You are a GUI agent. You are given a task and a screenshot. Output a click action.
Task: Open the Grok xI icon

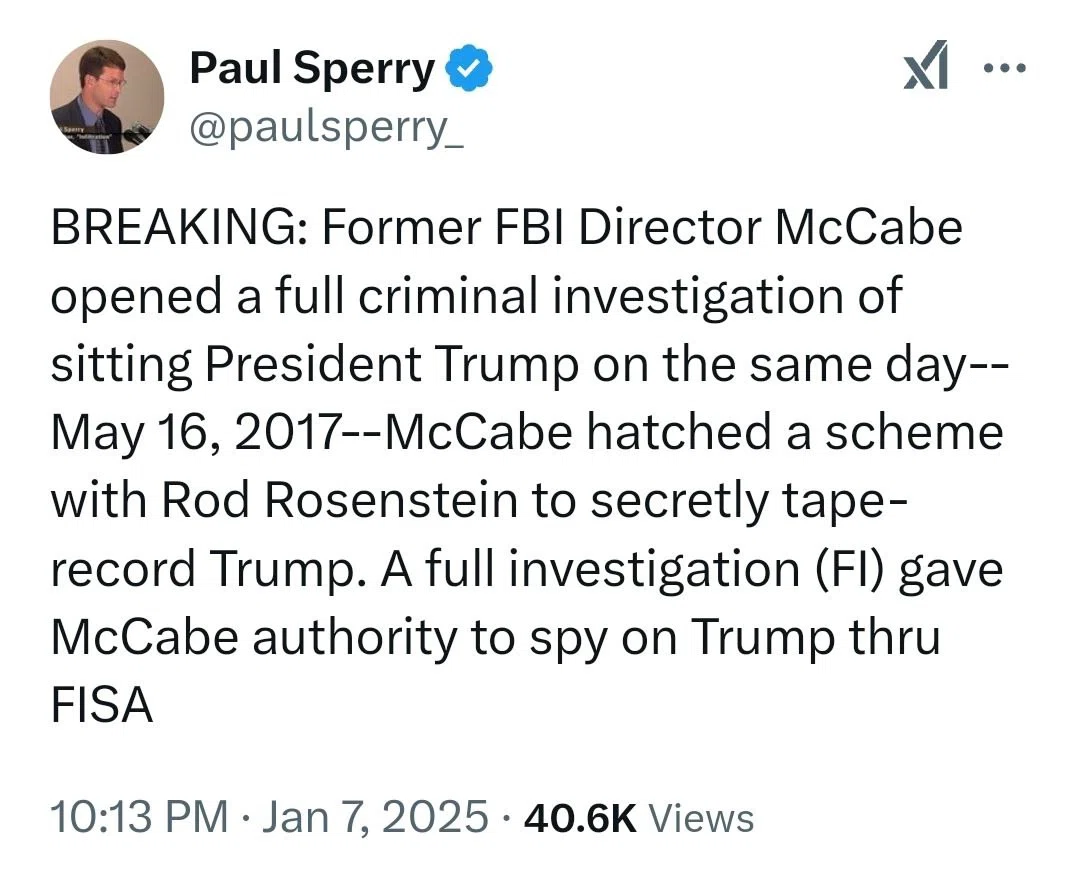tap(926, 66)
